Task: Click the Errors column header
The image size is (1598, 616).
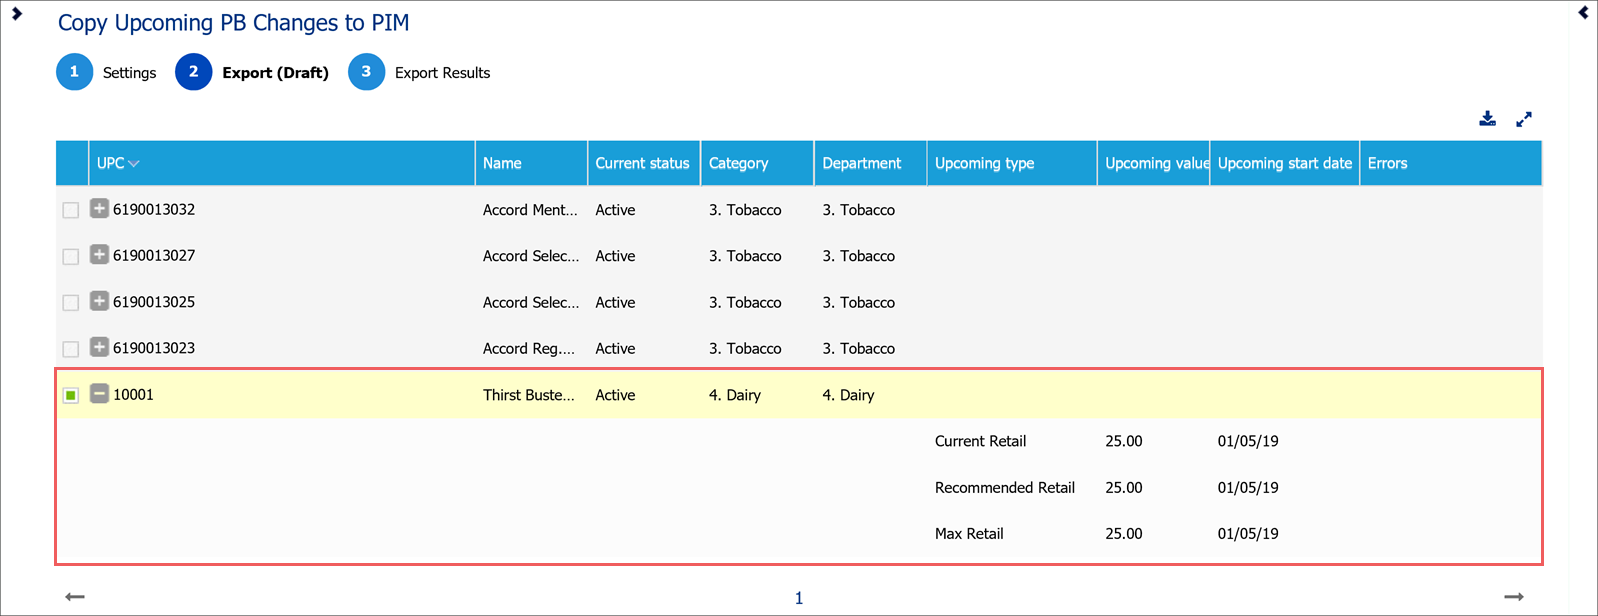Action: click(x=1451, y=163)
